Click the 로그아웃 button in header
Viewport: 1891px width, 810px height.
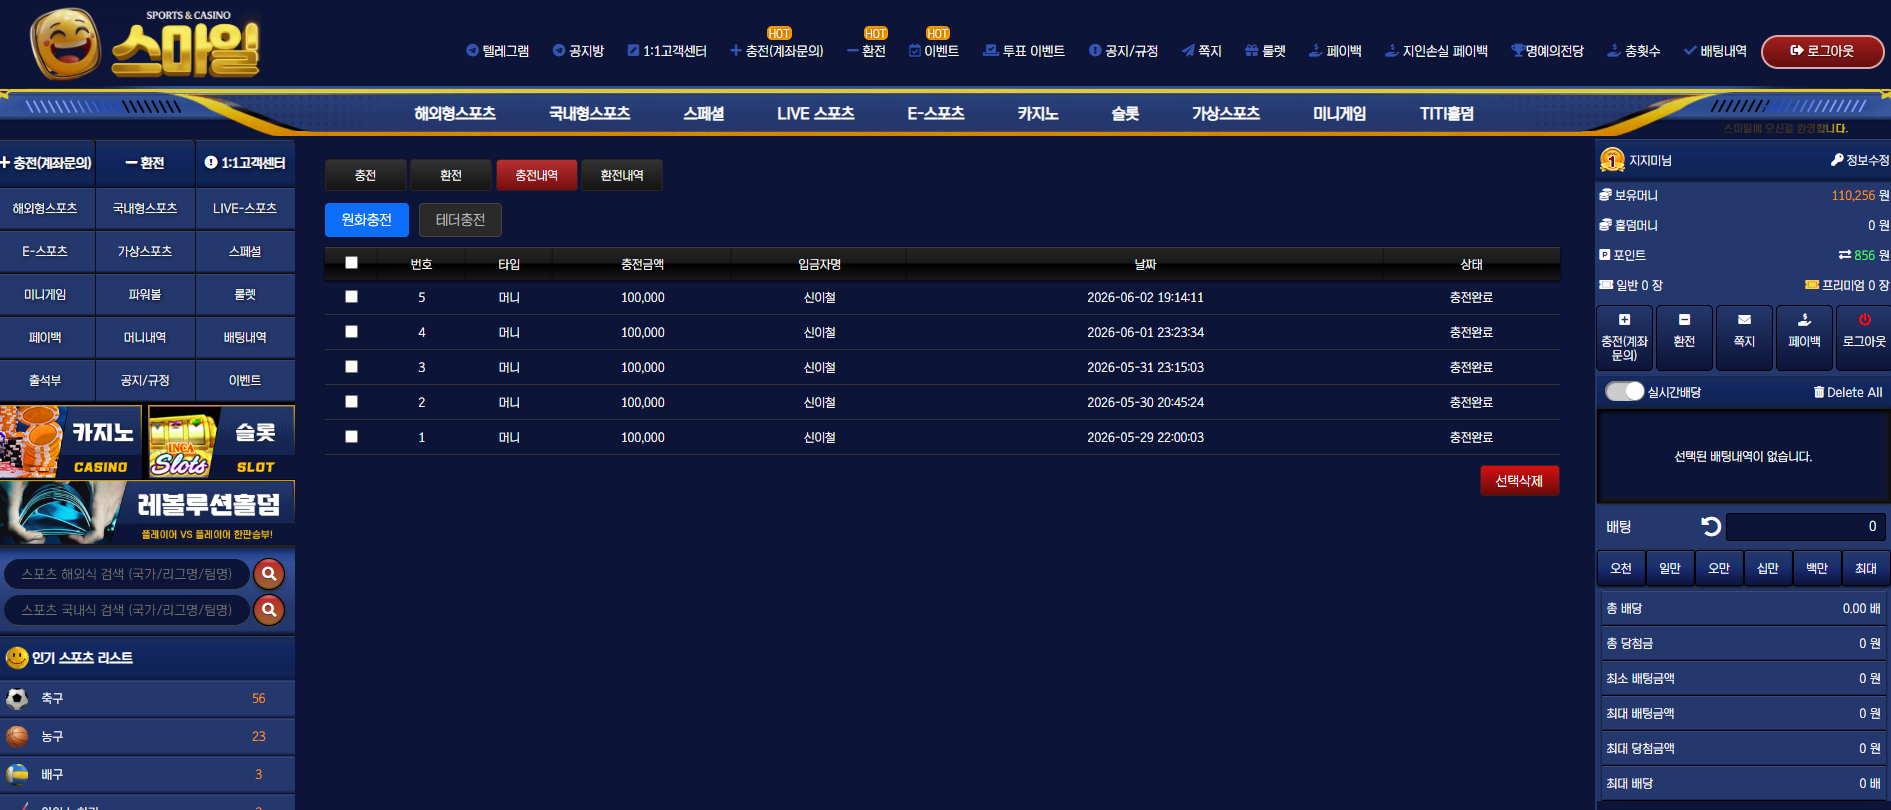click(1822, 51)
